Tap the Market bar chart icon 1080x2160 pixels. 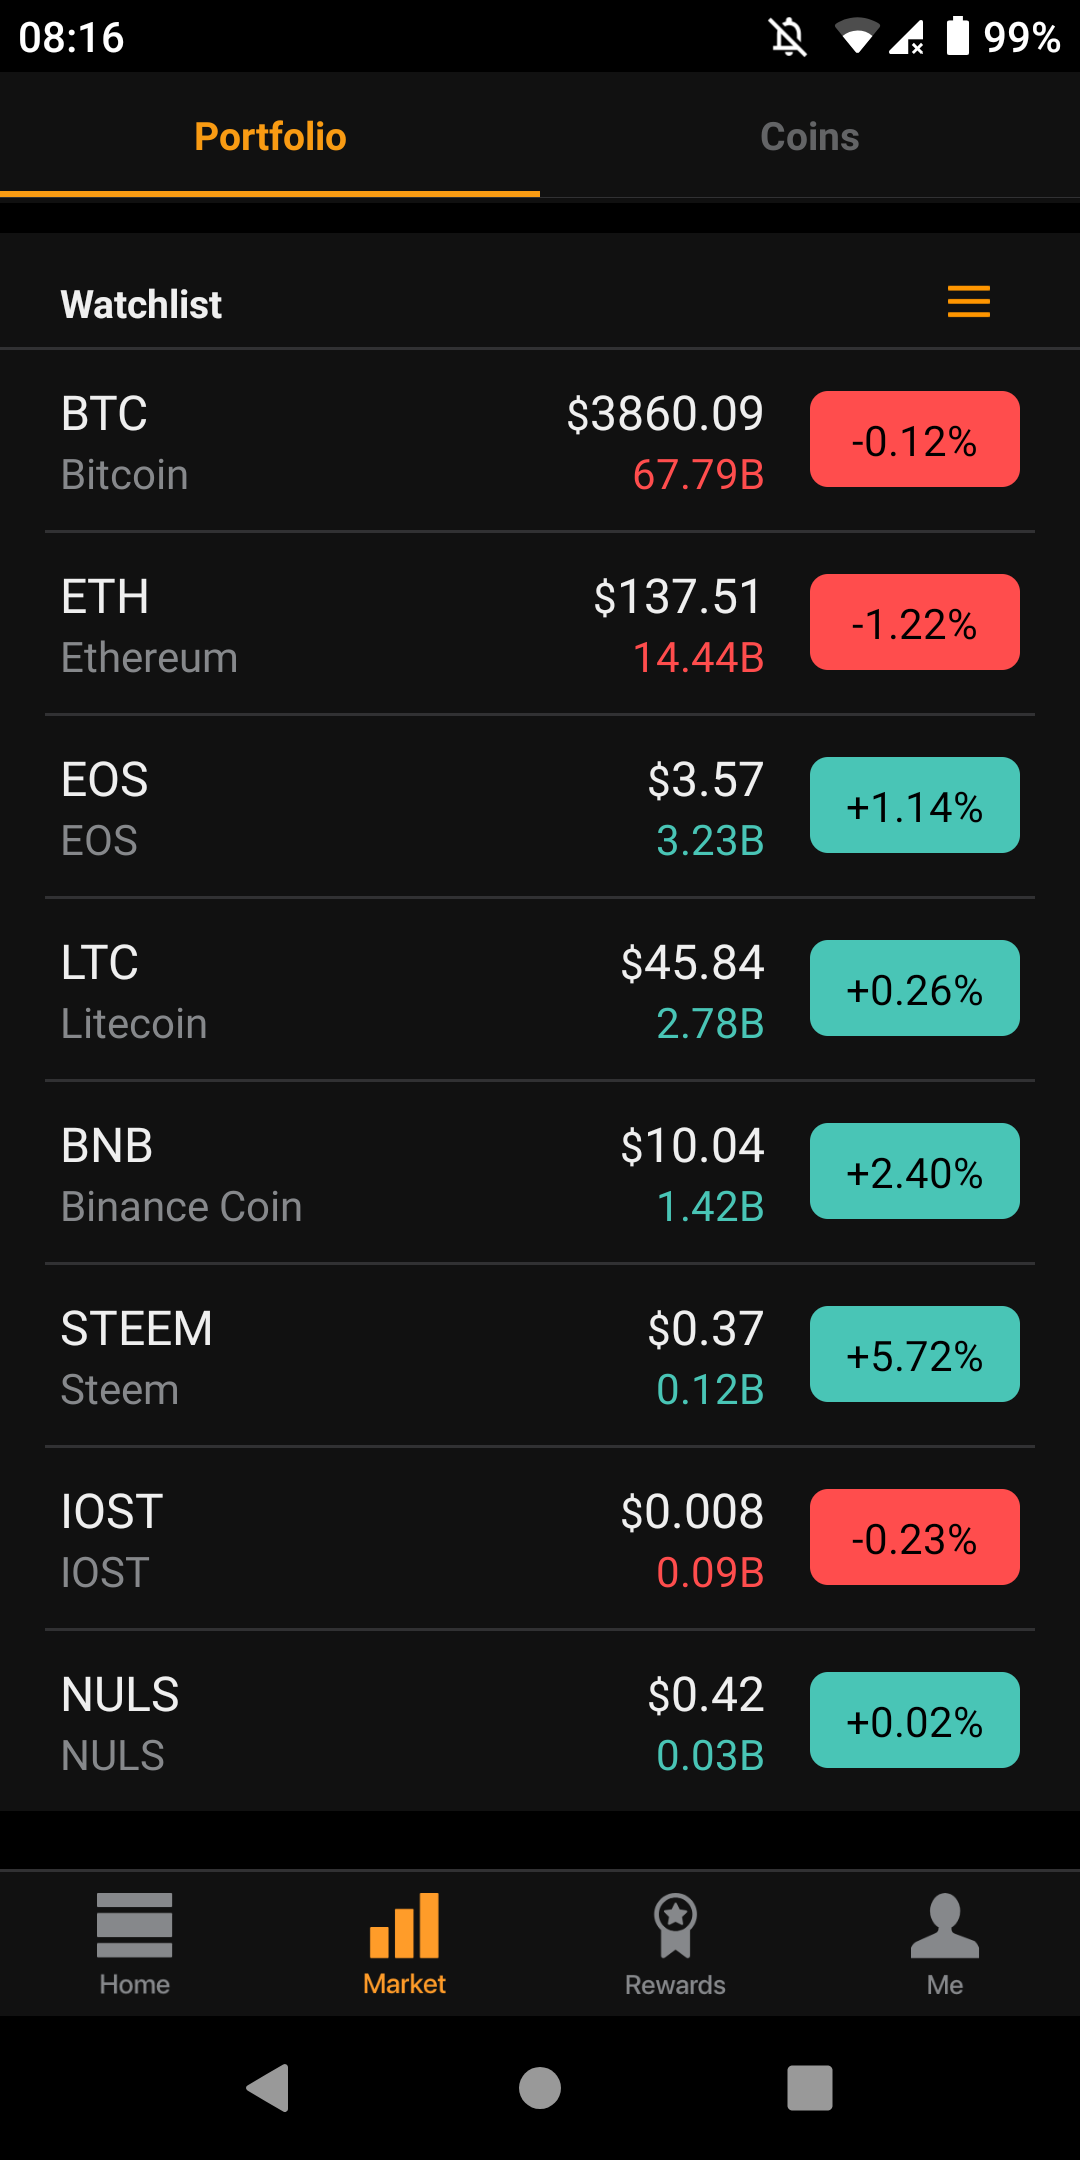coord(404,1926)
